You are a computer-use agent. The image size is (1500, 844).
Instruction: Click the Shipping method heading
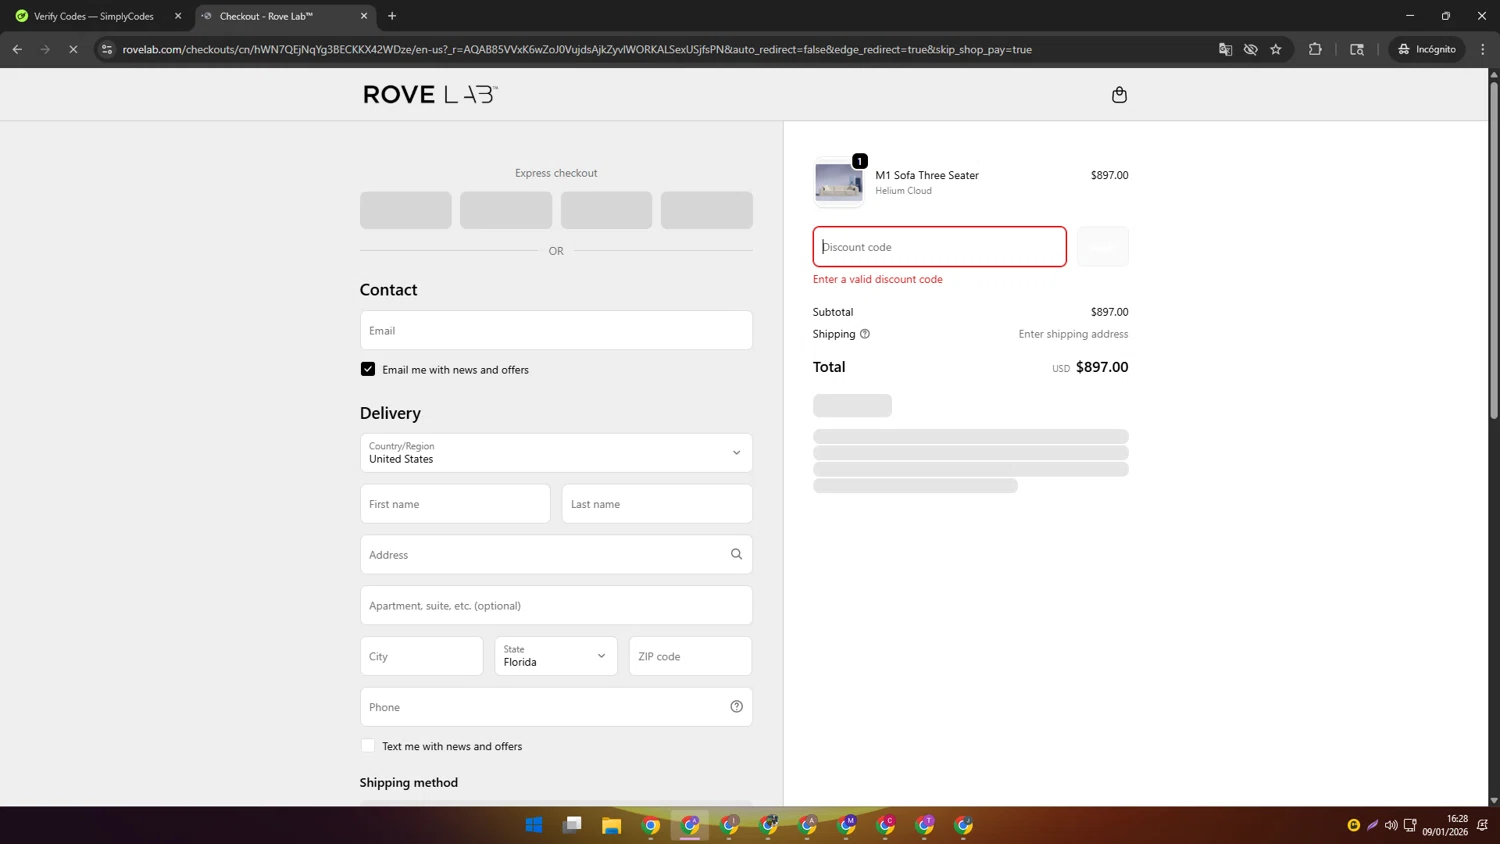409,782
